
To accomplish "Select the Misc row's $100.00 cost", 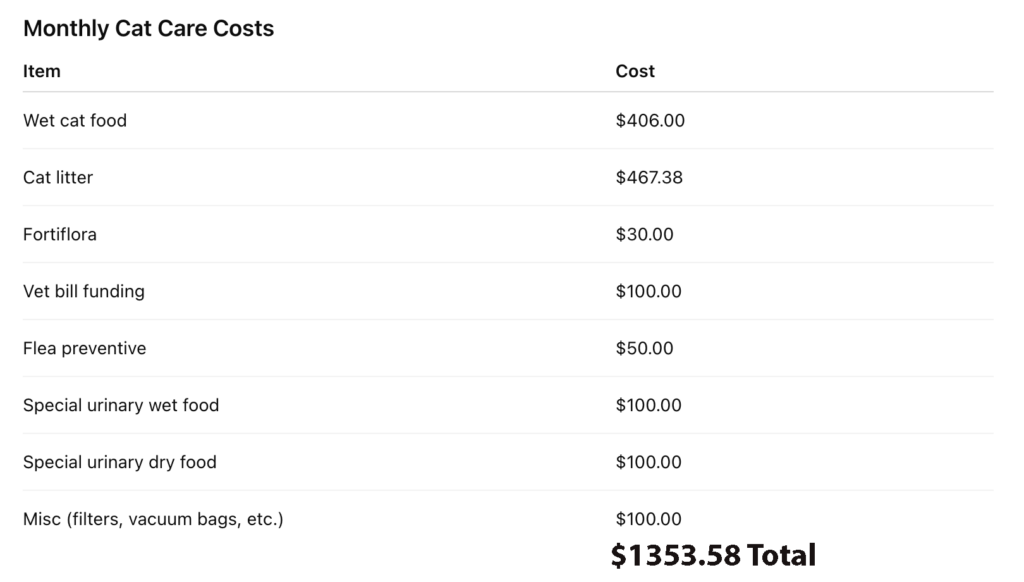I will click(x=649, y=520).
